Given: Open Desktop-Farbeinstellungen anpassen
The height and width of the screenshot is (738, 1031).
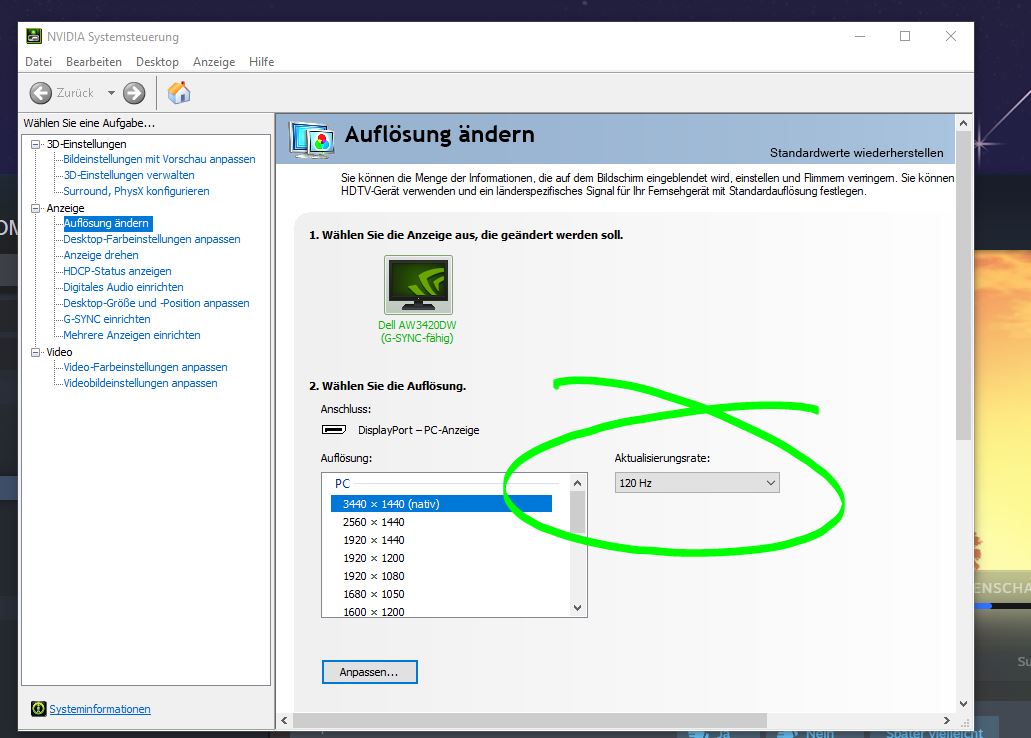Looking at the screenshot, I should coord(152,239).
